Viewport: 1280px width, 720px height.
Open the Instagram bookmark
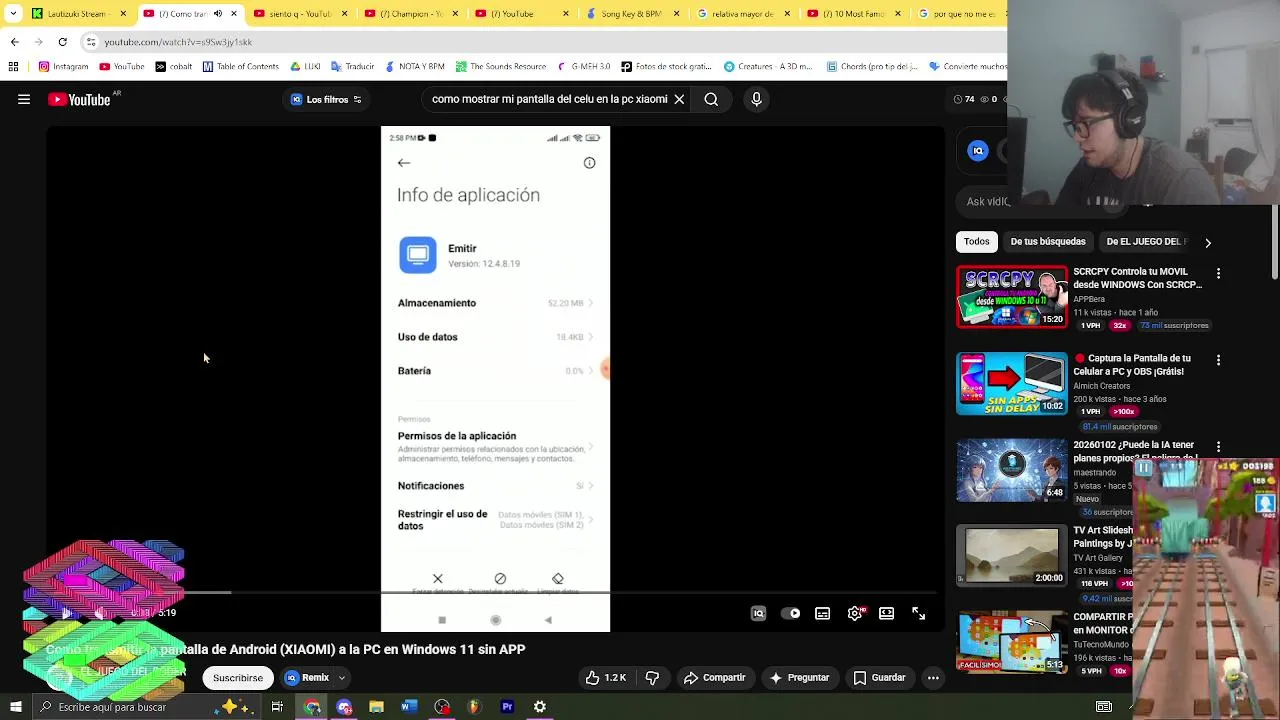click(x=63, y=67)
